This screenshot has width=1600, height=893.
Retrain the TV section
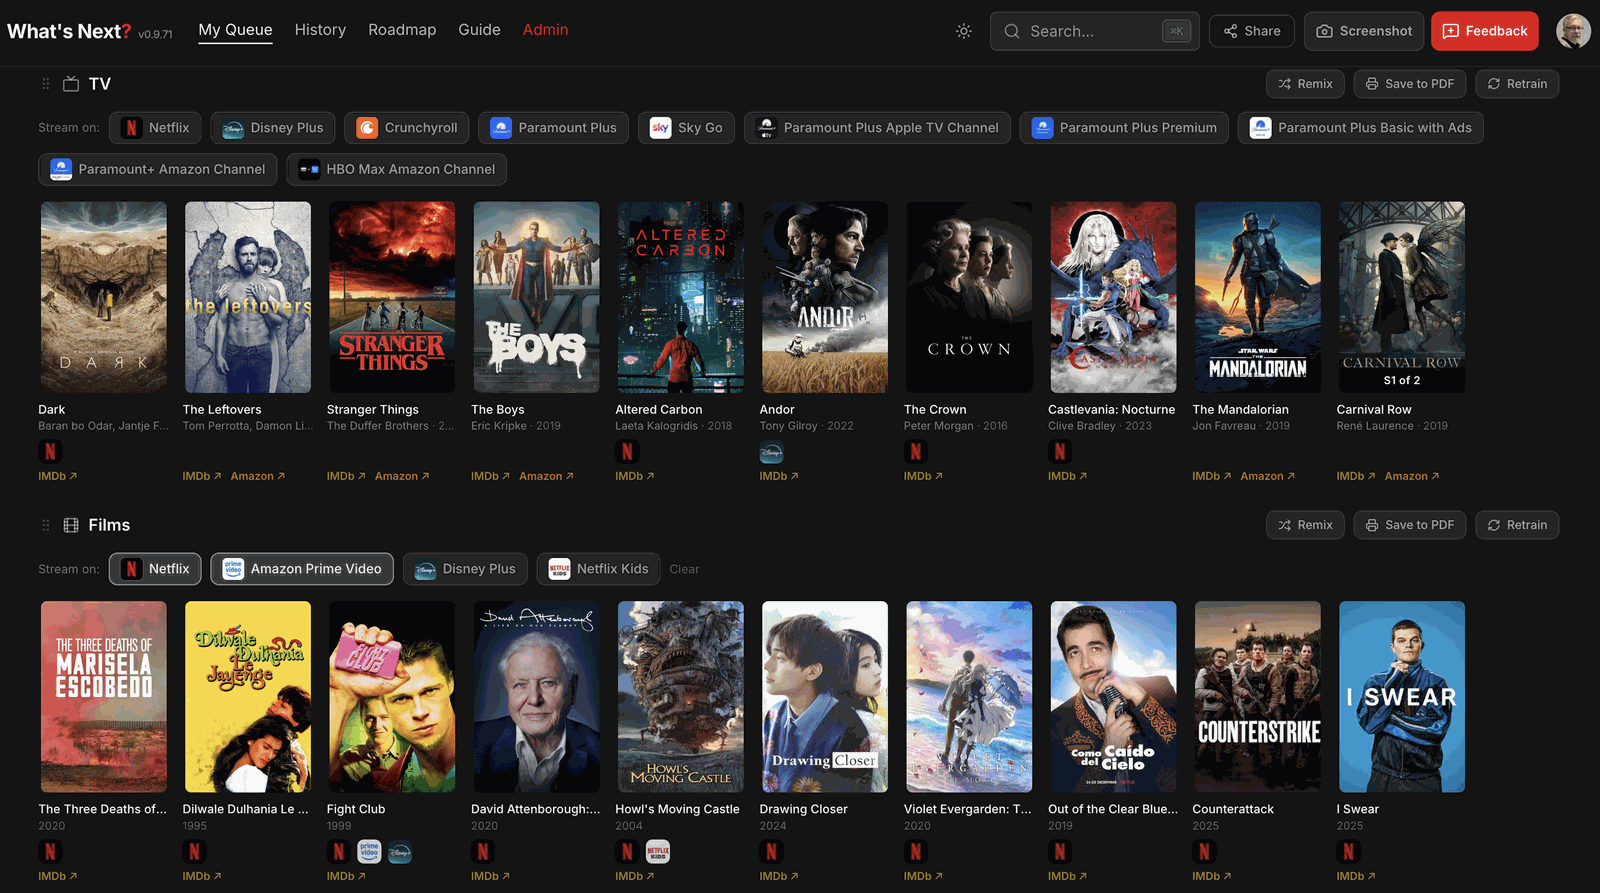1517,84
